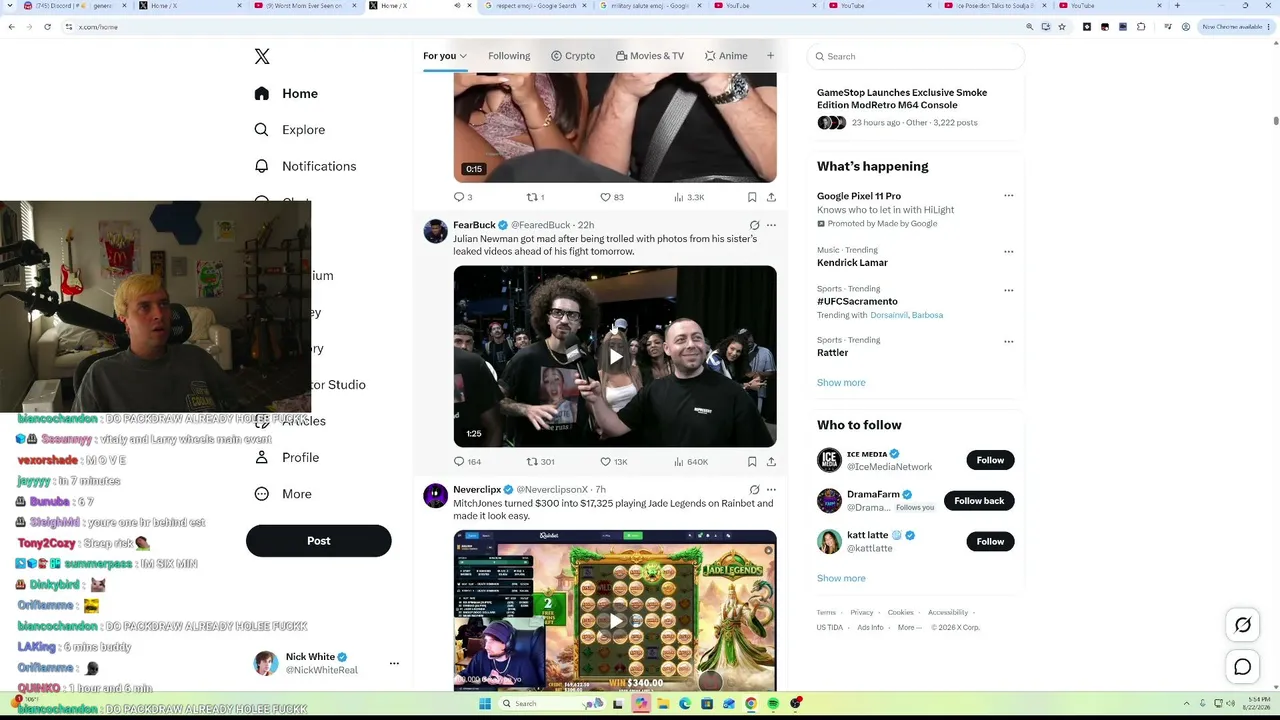Reply to the post with 3 comments
The width and height of the screenshot is (1280, 720).
[463, 197]
